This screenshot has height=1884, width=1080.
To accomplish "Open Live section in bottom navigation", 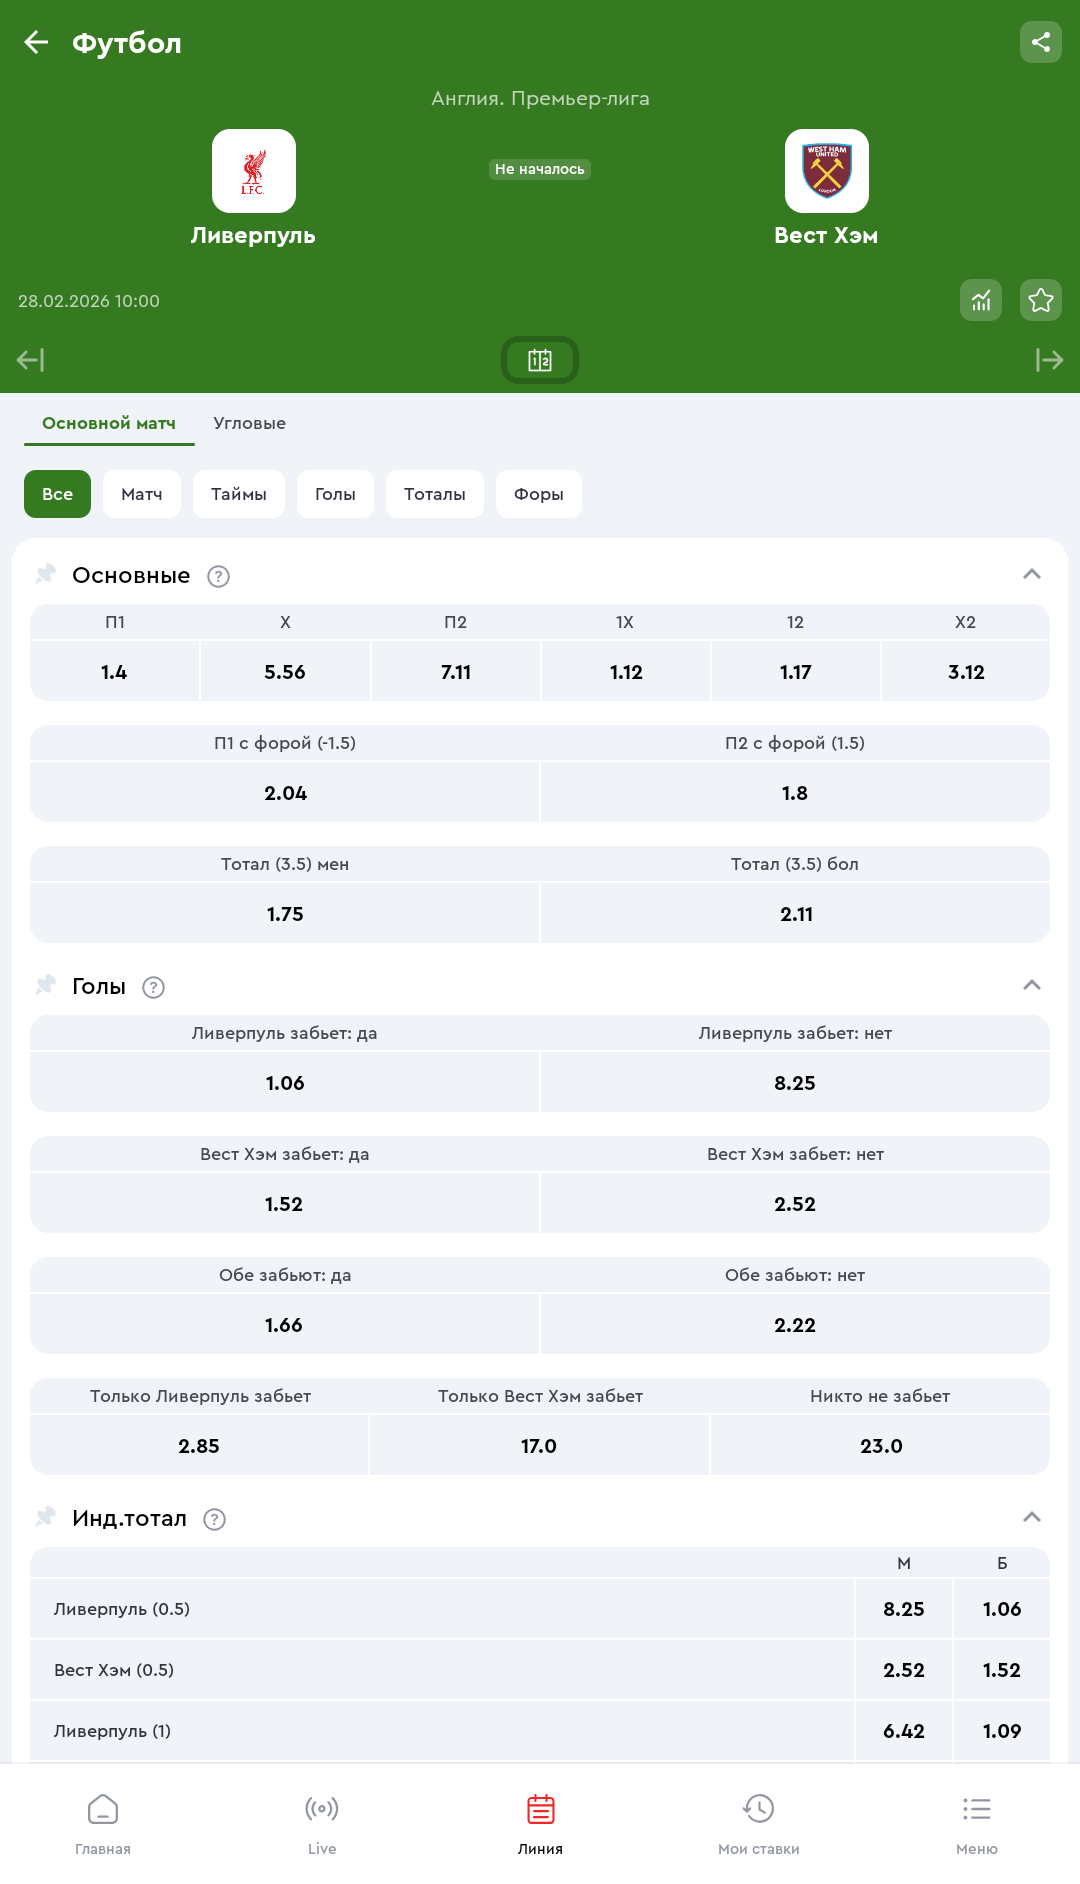I will [322, 1822].
